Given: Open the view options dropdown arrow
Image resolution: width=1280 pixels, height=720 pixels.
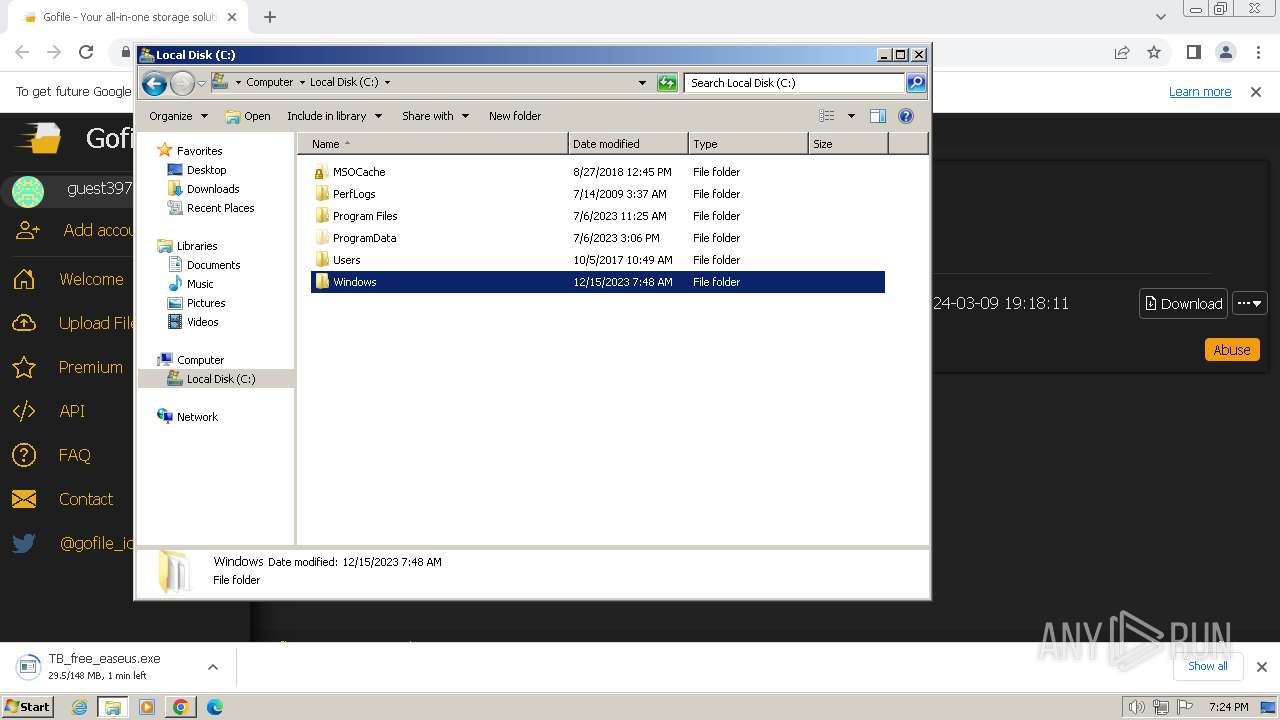Looking at the screenshot, I should (x=851, y=116).
